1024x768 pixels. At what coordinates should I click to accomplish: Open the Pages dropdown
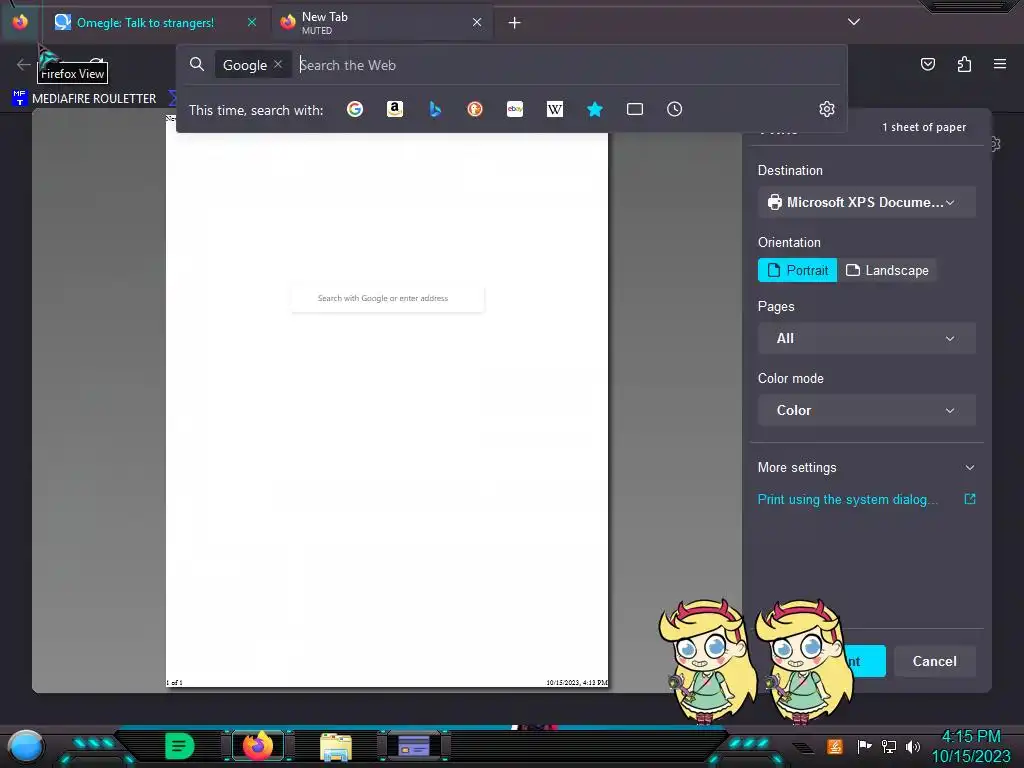tap(866, 338)
